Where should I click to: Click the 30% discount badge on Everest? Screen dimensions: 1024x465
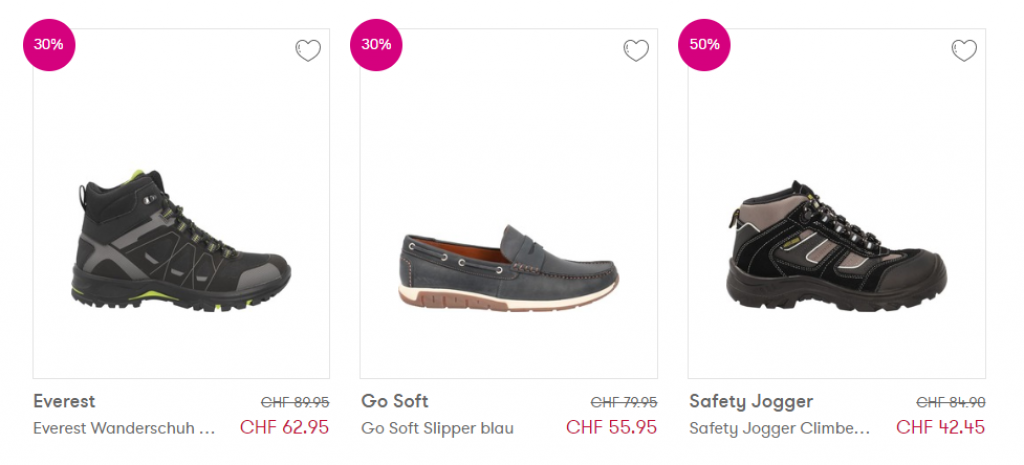pyautogui.click(x=48, y=45)
